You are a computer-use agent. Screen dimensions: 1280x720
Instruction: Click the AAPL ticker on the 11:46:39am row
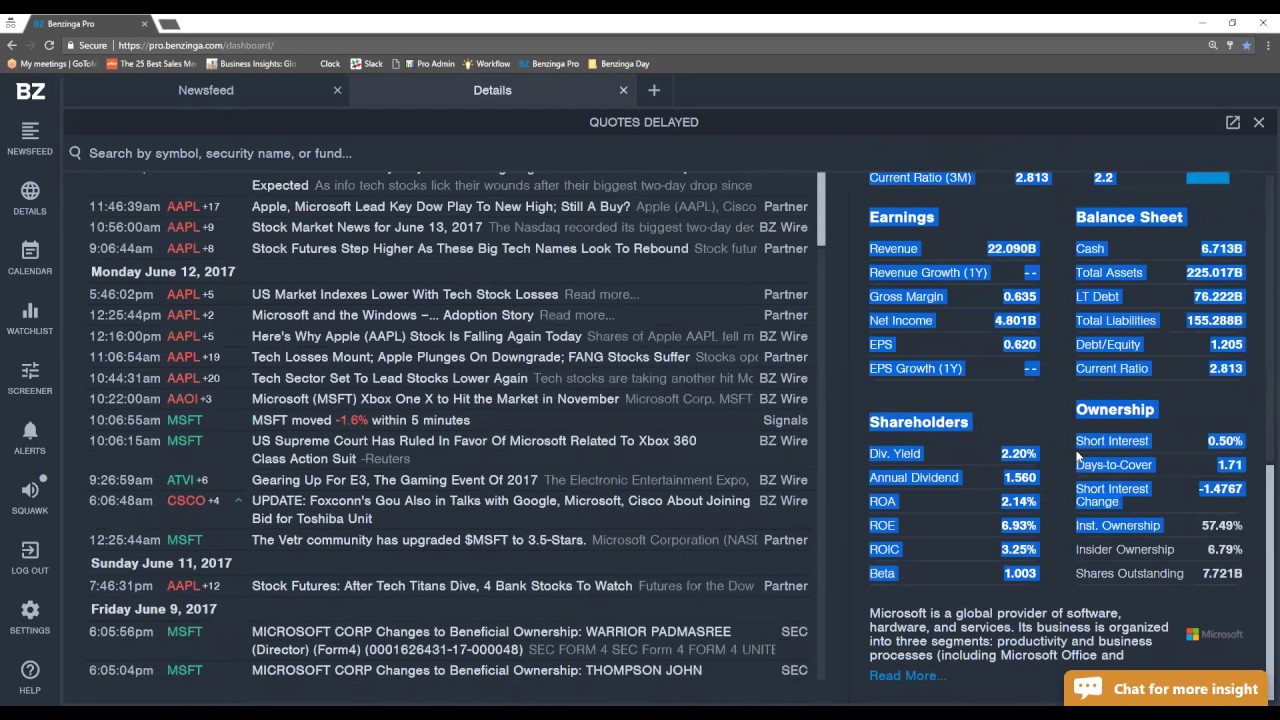(183, 207)
